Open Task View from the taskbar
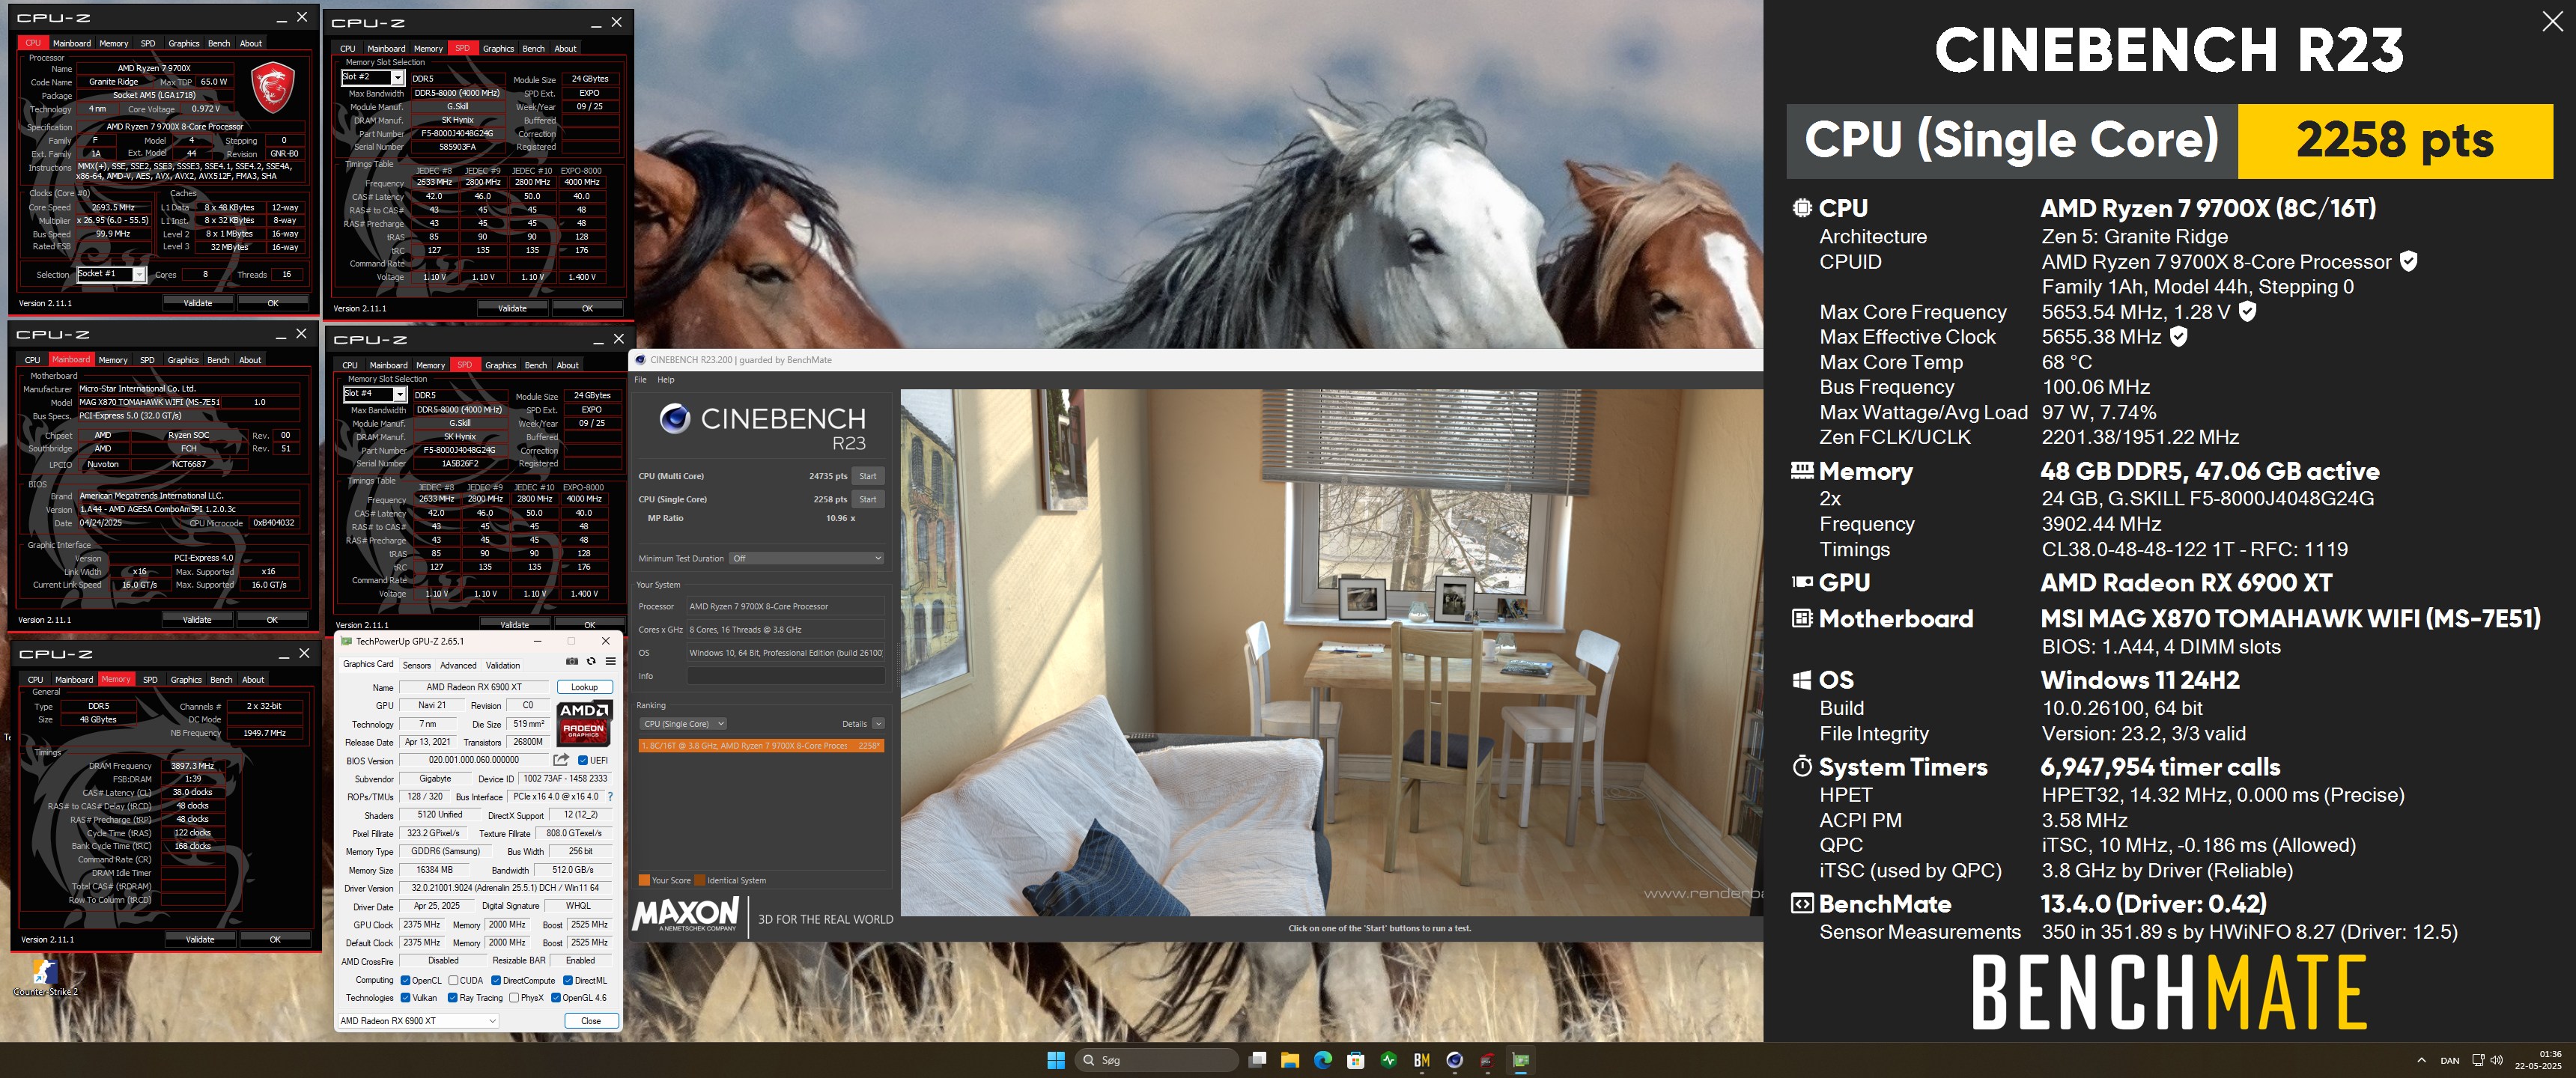 pos(1258,1060)
